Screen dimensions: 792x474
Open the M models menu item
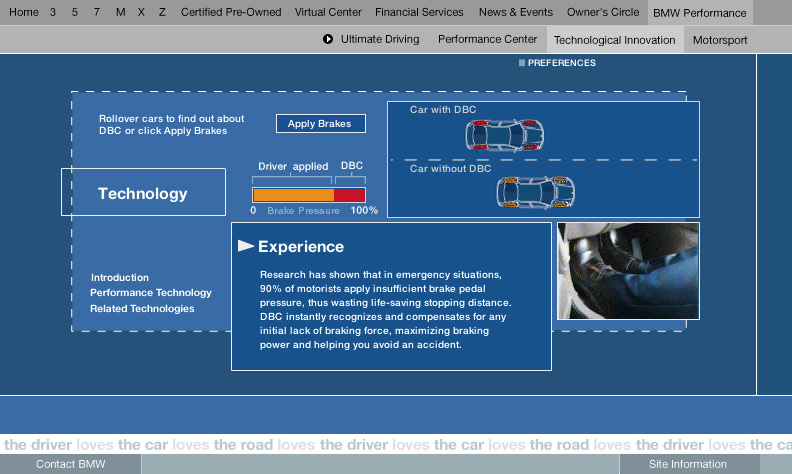click(x=120, y=12)
